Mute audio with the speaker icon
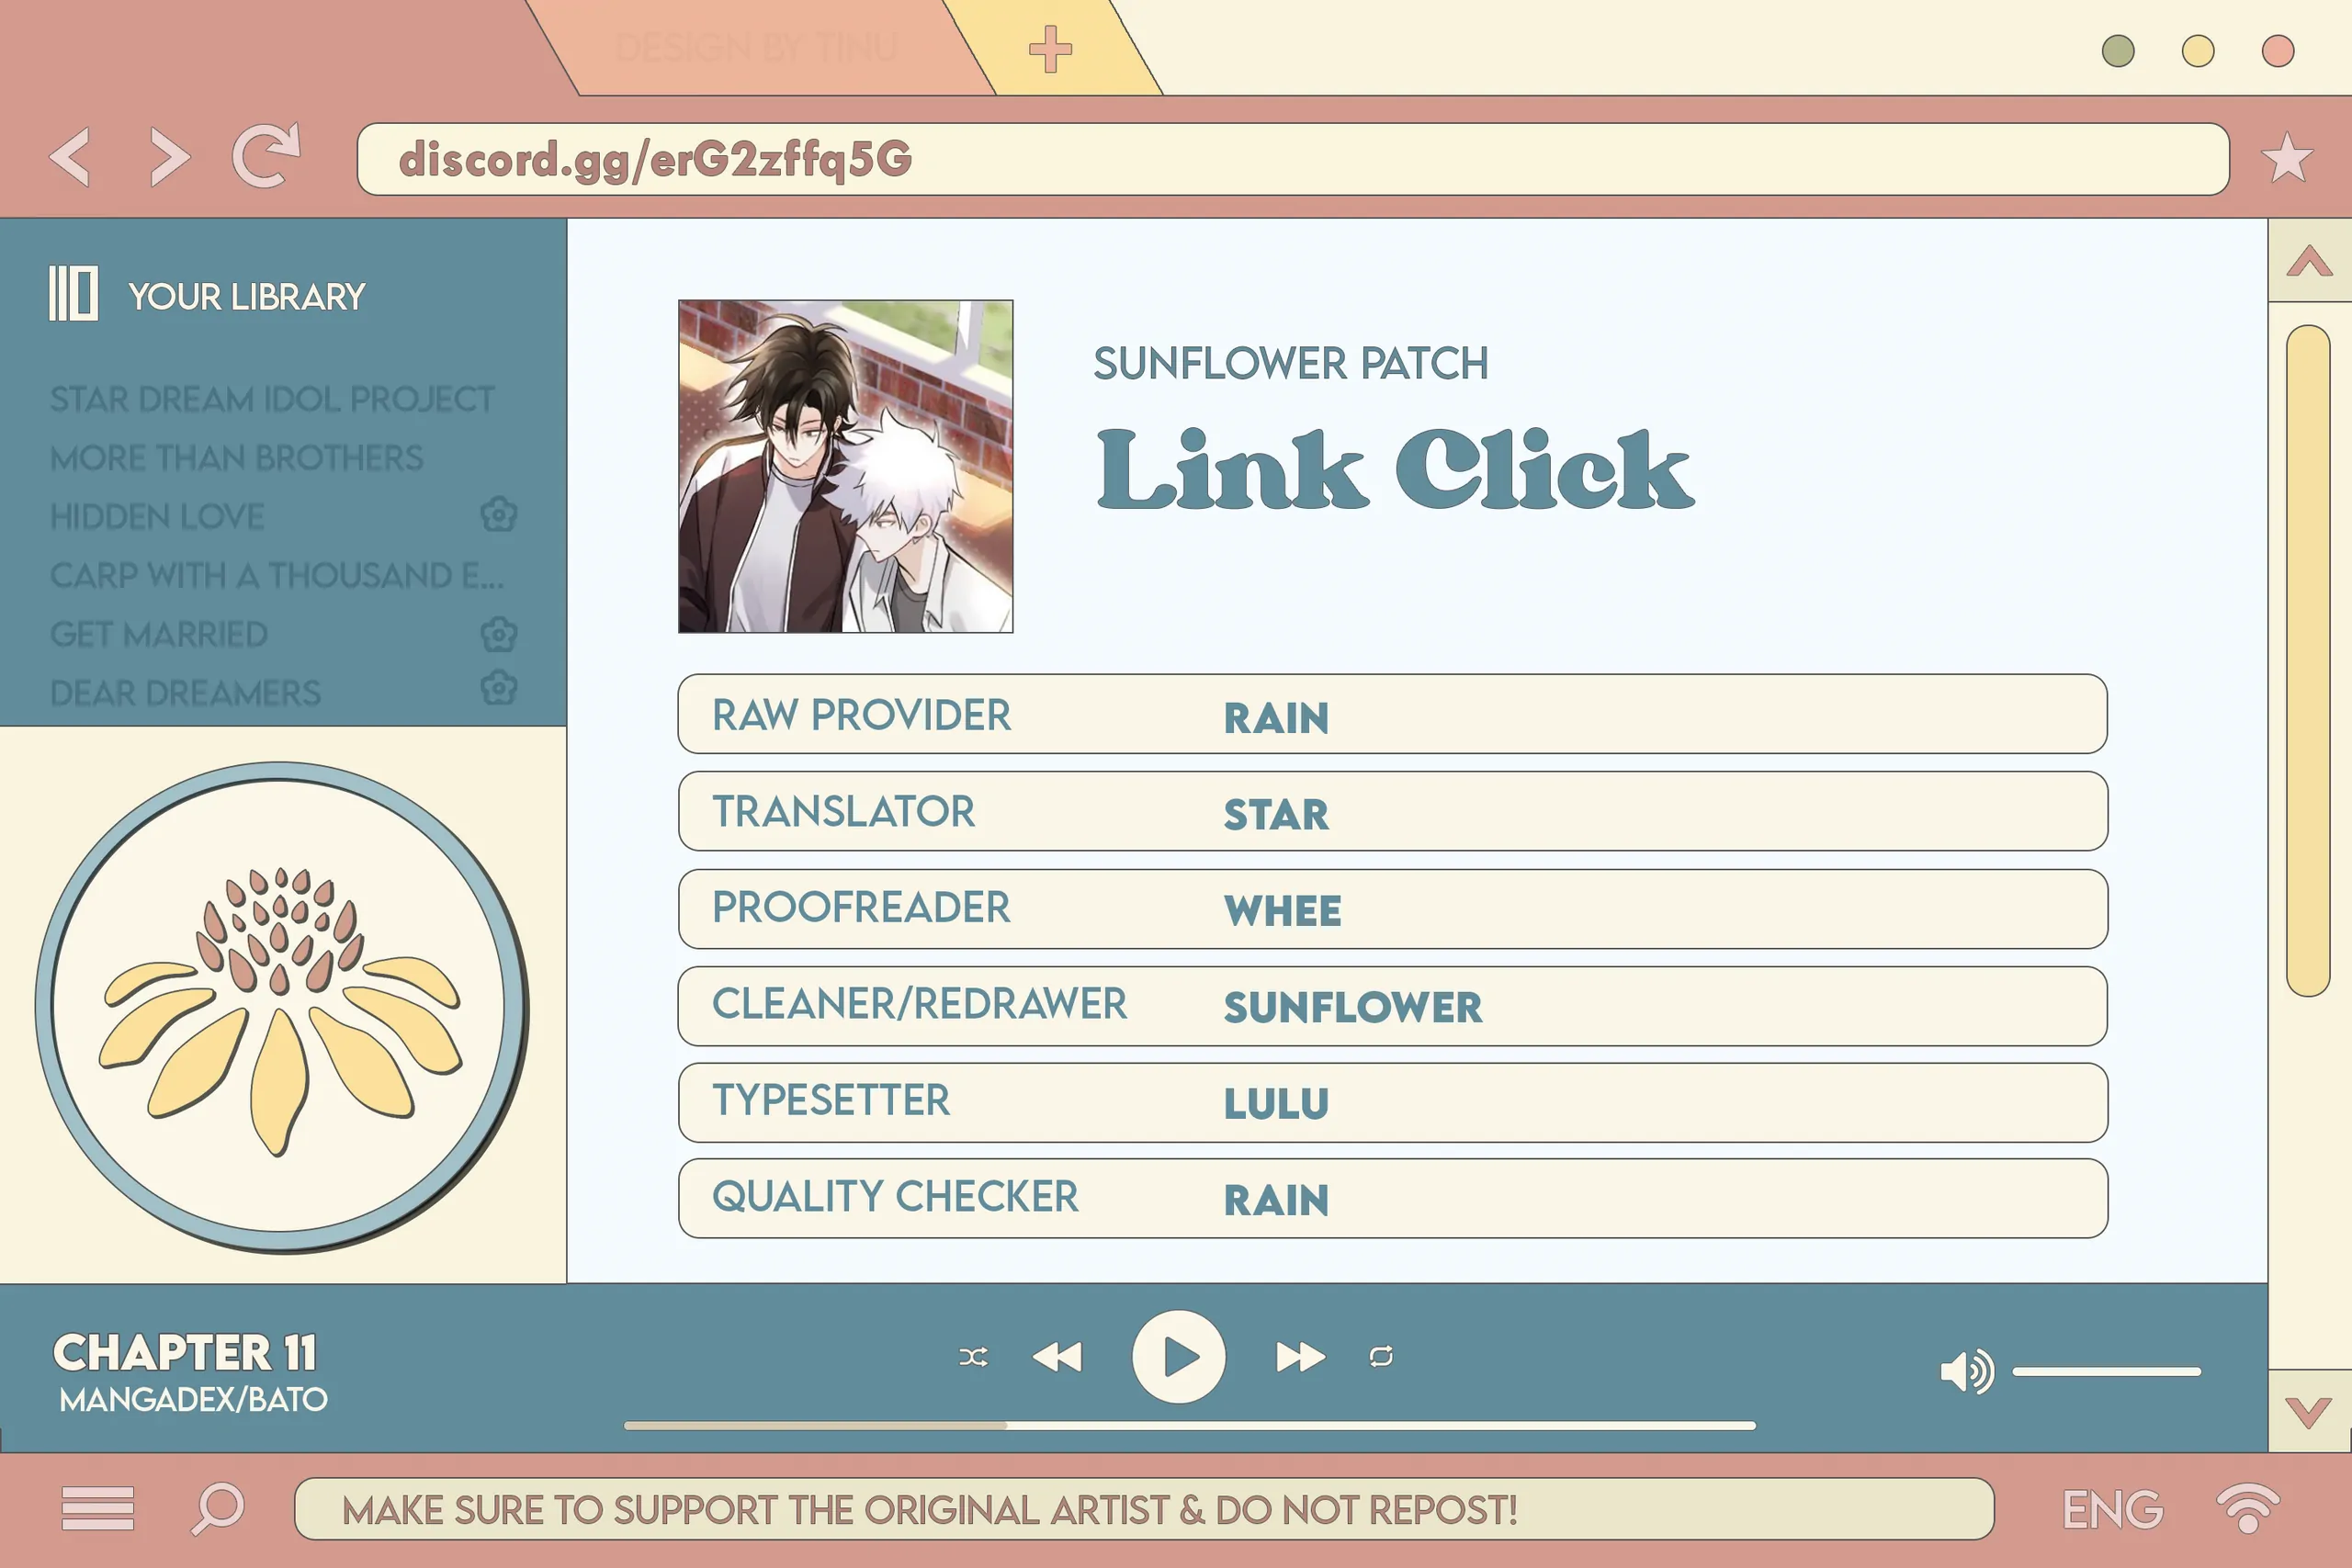 [1966, 1371]
